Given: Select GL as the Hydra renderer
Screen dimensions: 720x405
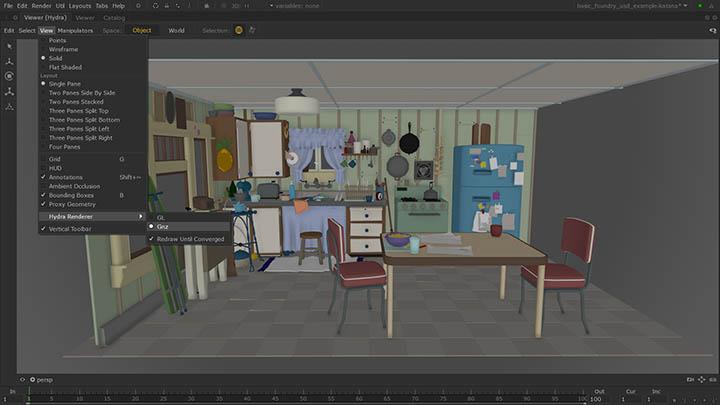Looking at the screenshot, I should click(161, 216).
